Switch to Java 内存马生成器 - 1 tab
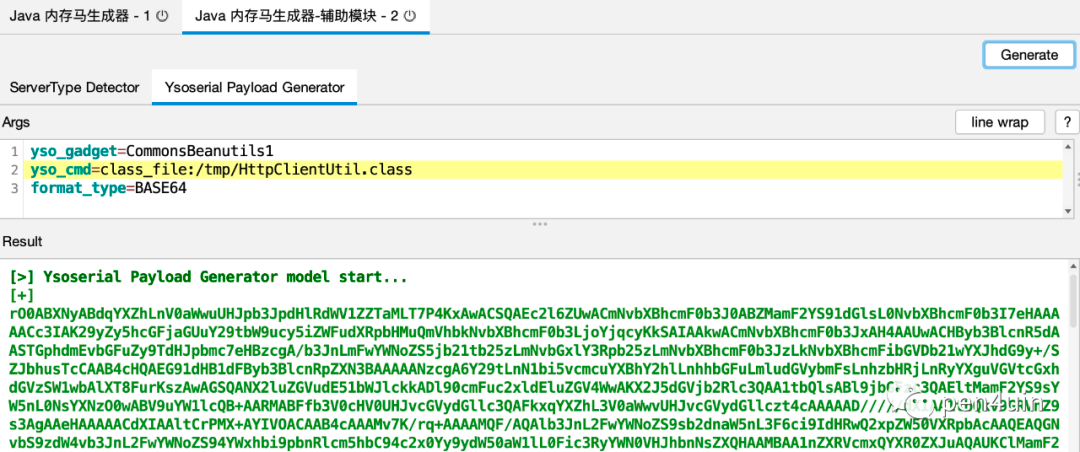1080x452 pixels. click(90, 16)
